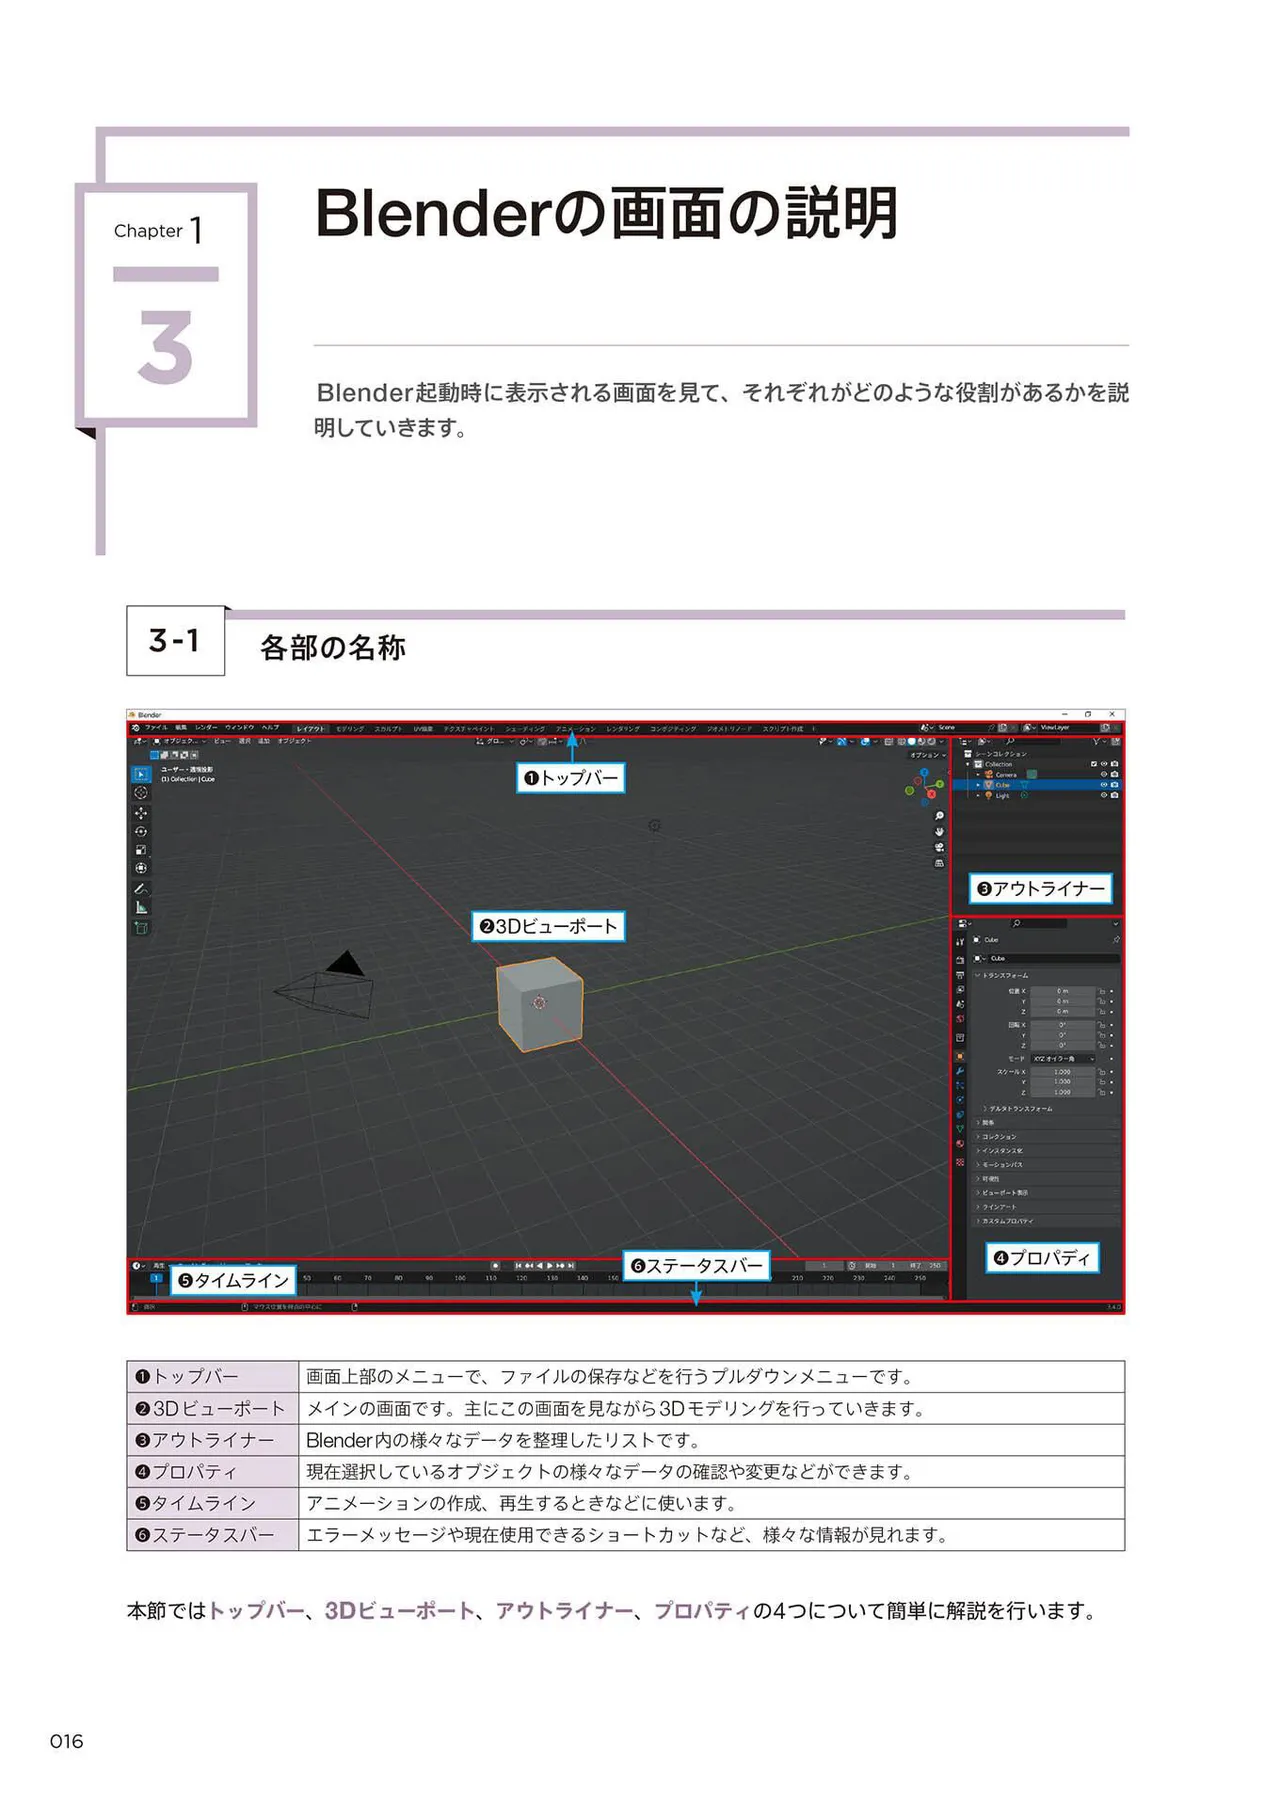Open the ファイル menu
The image size is (1280, 1807).
[x=156, y=728]
